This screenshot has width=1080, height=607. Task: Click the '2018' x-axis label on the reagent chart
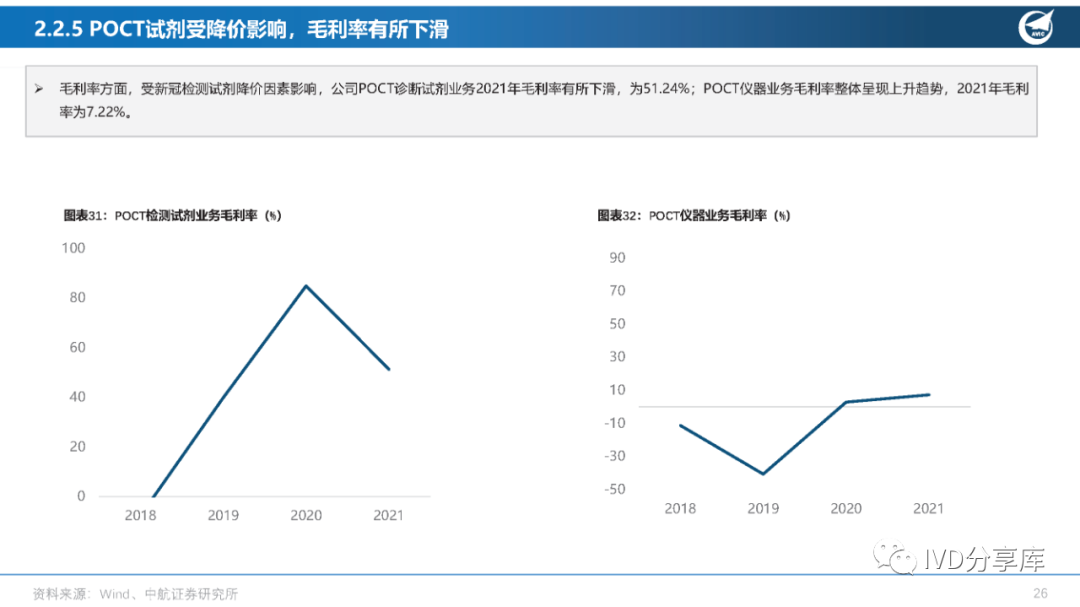(x=141, y=515)
